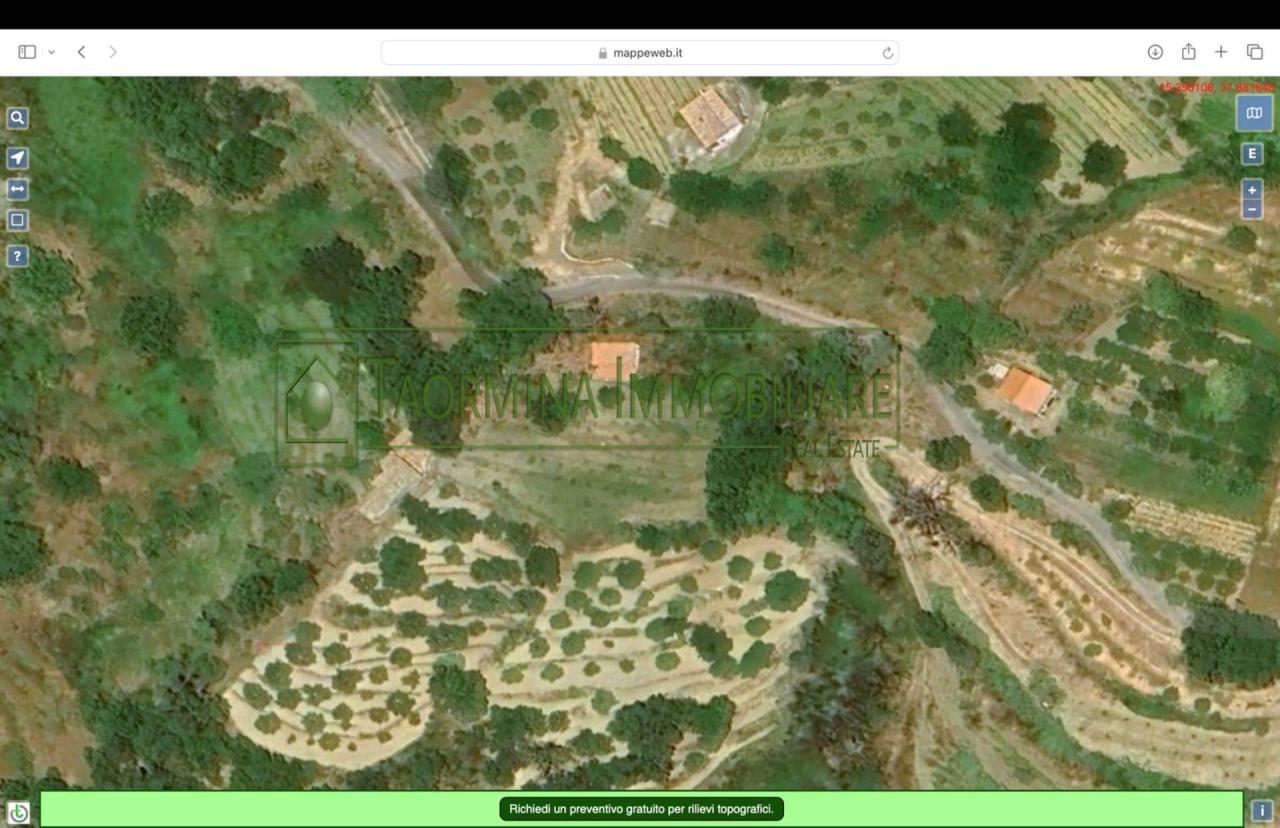Open the tab overview
Viewport: 1280px width, 828px height.
(1252, 51)
